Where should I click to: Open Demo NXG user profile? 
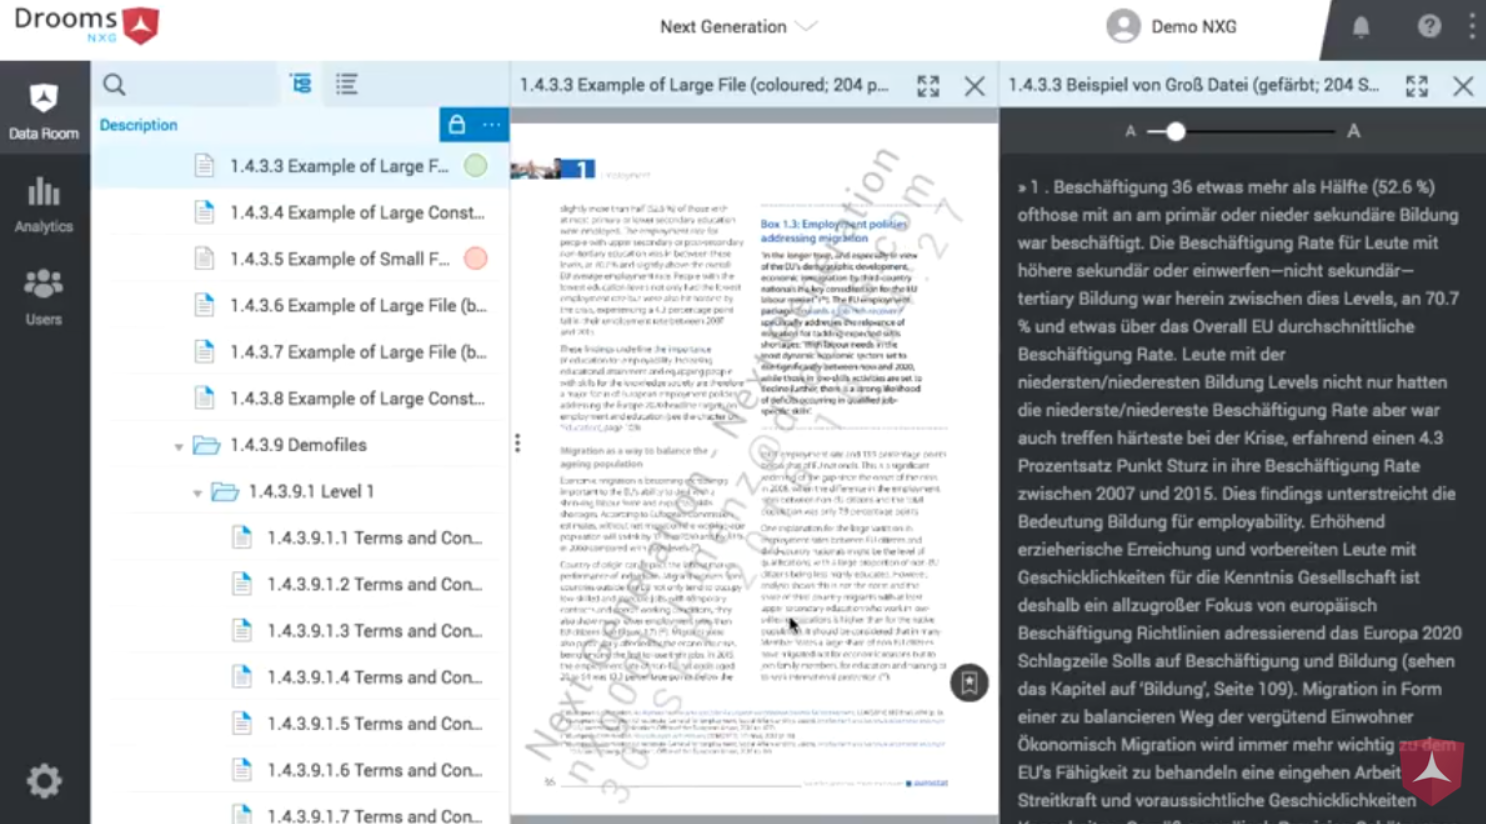(1171, 27)
